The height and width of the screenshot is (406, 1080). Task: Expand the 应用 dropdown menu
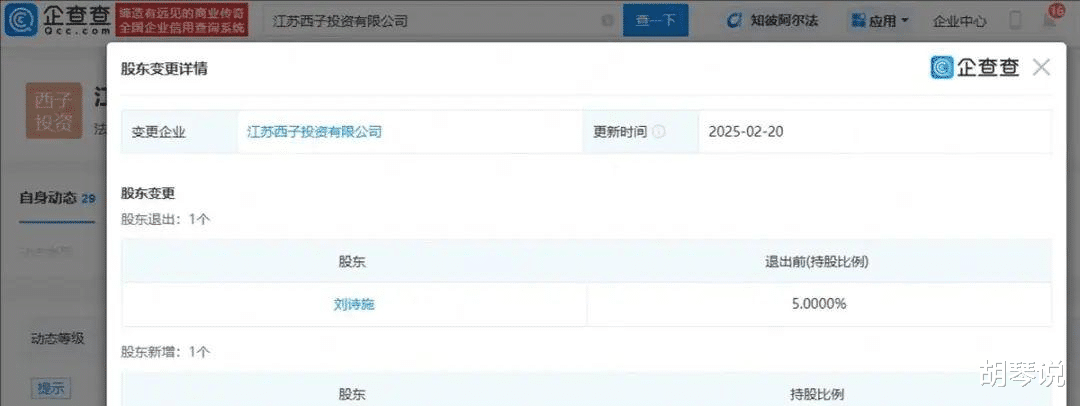pos(880,21)
